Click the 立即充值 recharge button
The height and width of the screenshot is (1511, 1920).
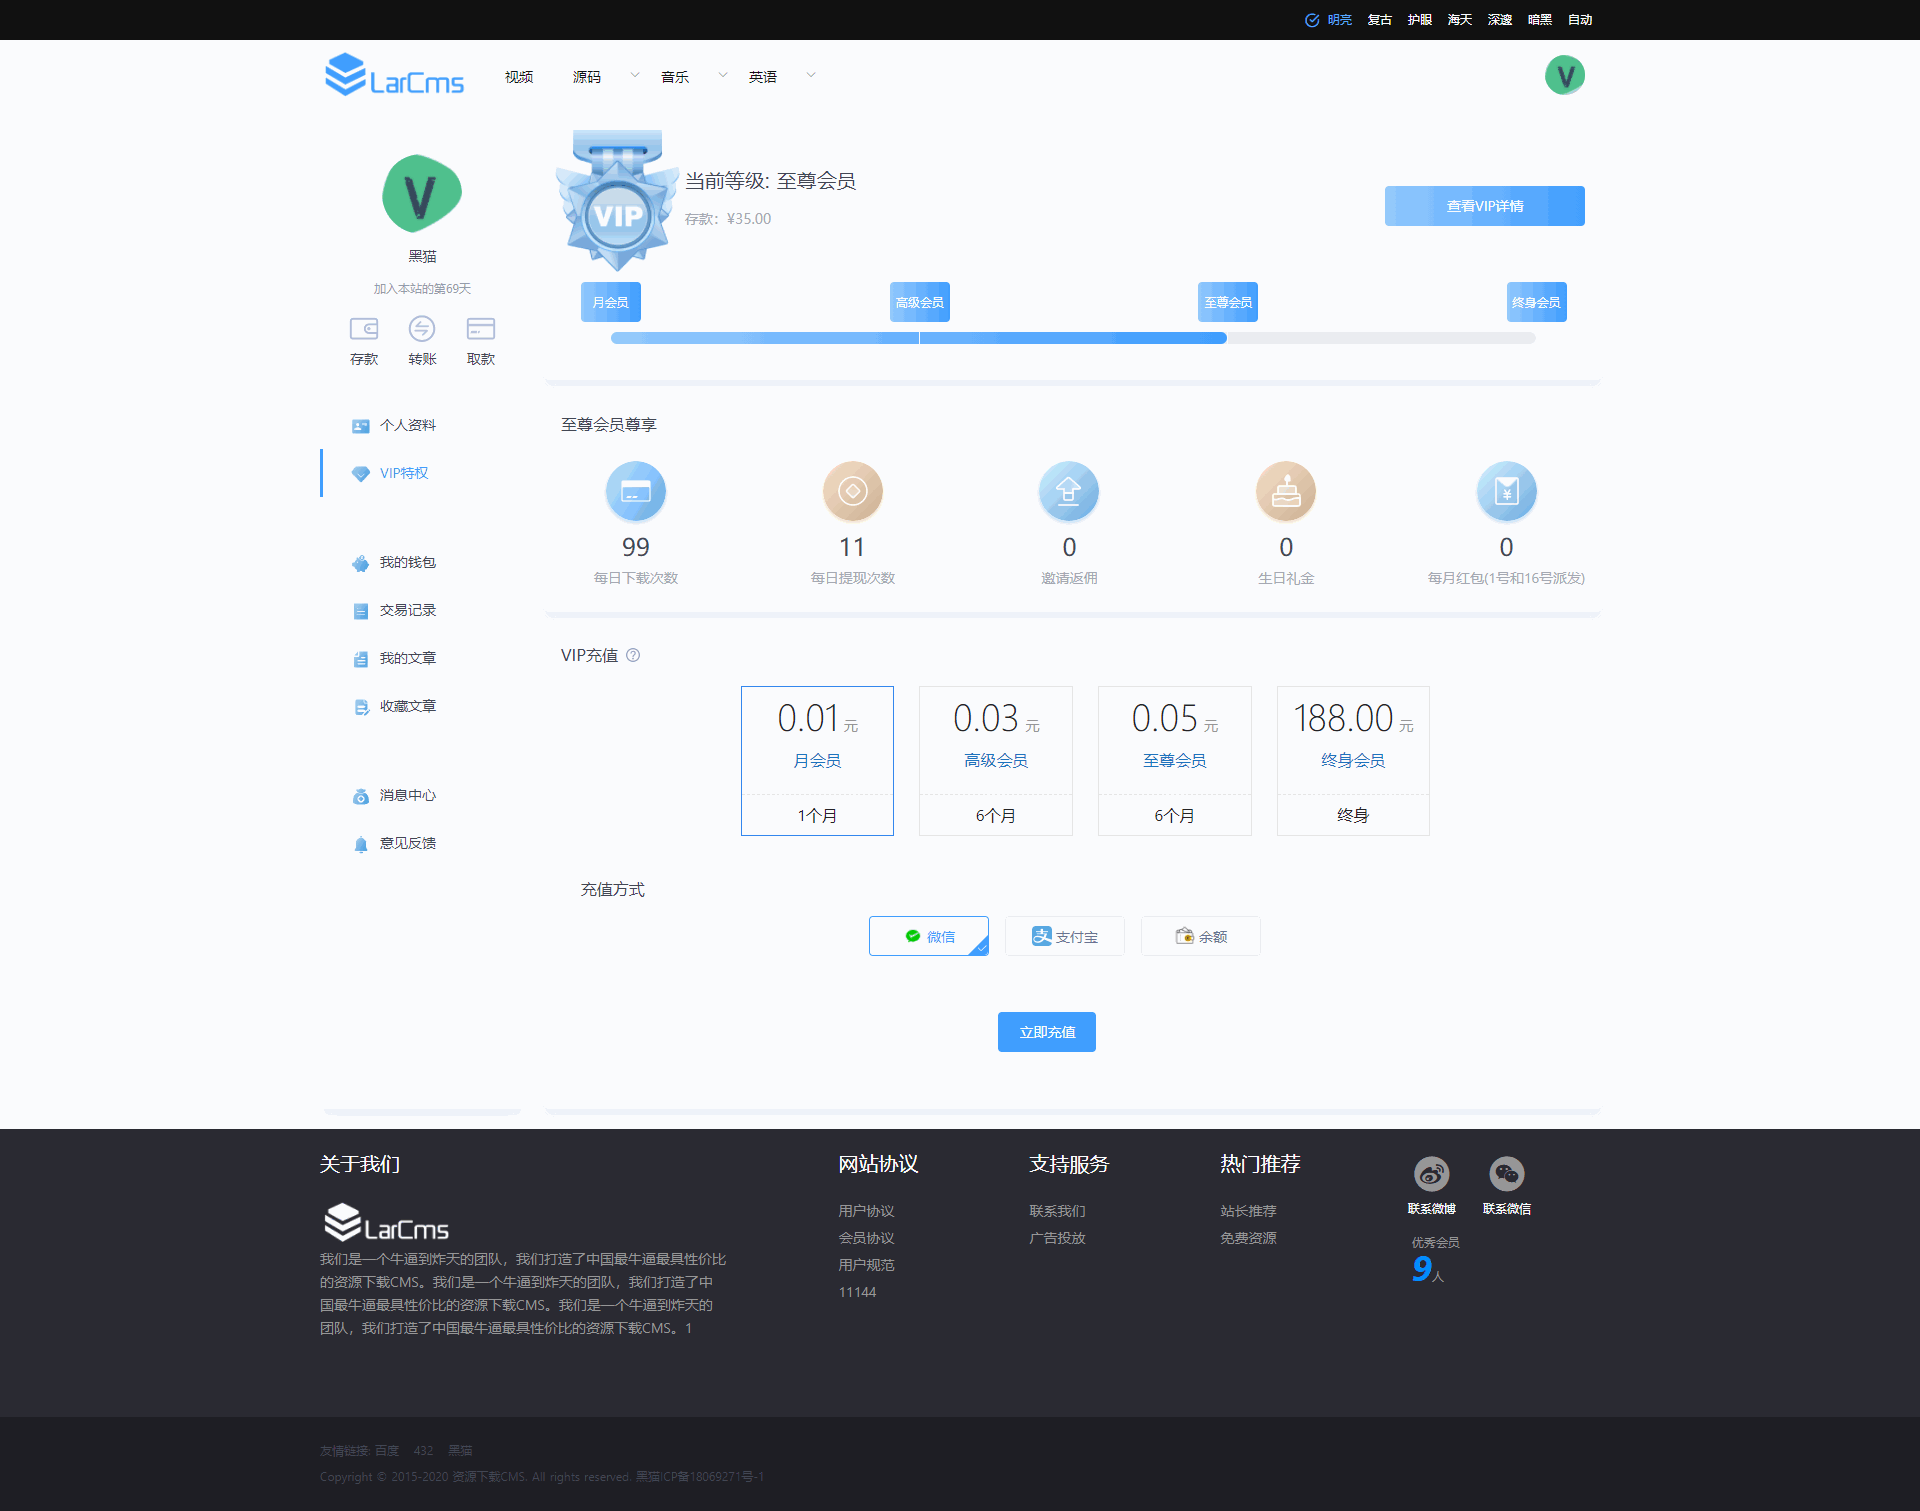click(1047, 1032)
